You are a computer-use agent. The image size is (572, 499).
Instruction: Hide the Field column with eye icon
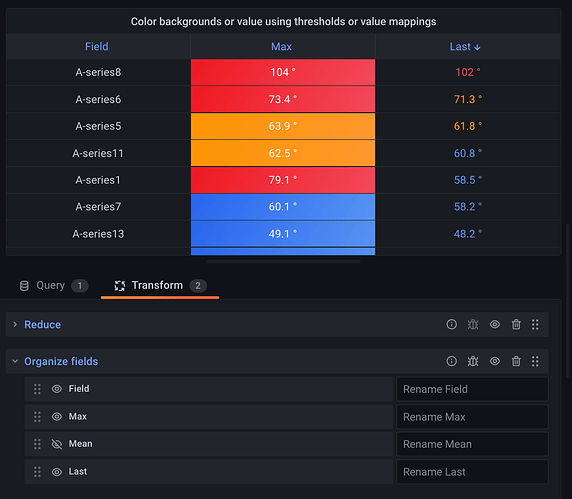click(x=57, y=389)
